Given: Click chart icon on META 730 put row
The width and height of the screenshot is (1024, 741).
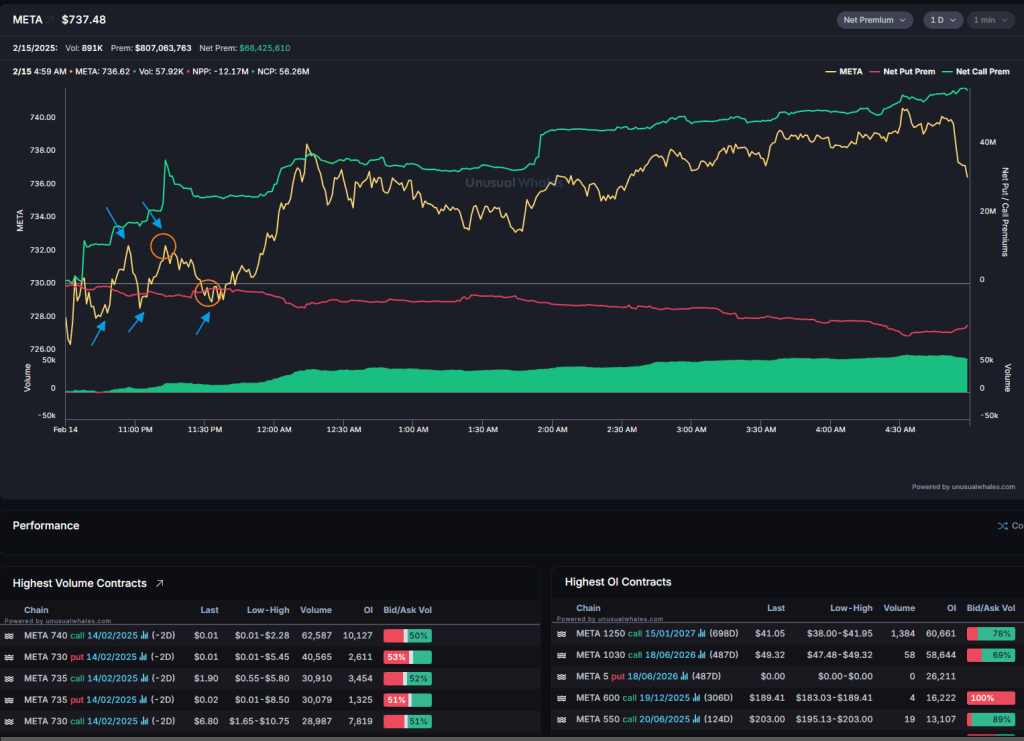Looking at the screenshot, I should pyautogui.click(x=143, y=657).
